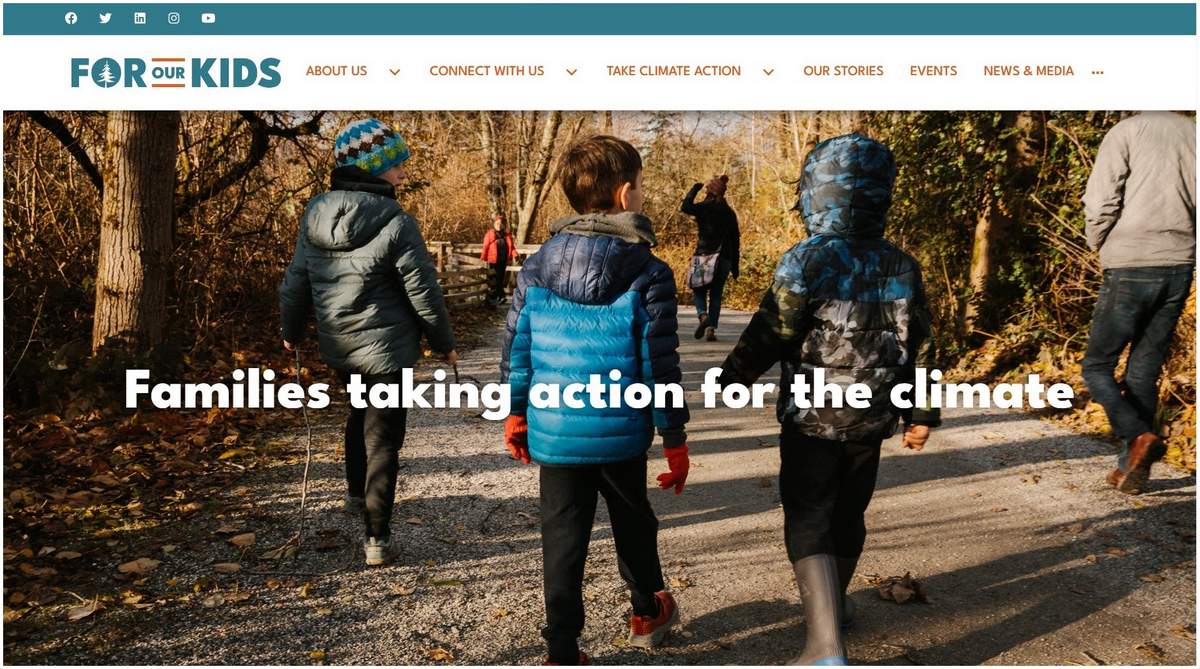Open the Facebook page icon

[x=71, y=18]
